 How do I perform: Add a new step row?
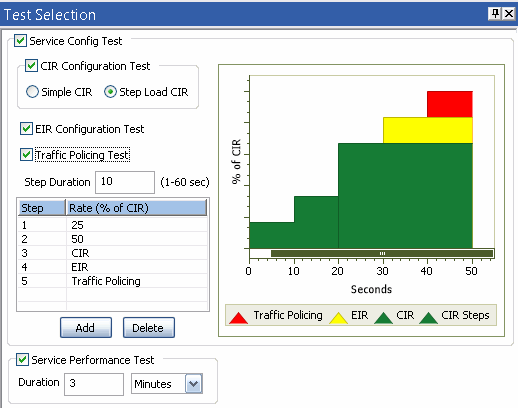86,328
